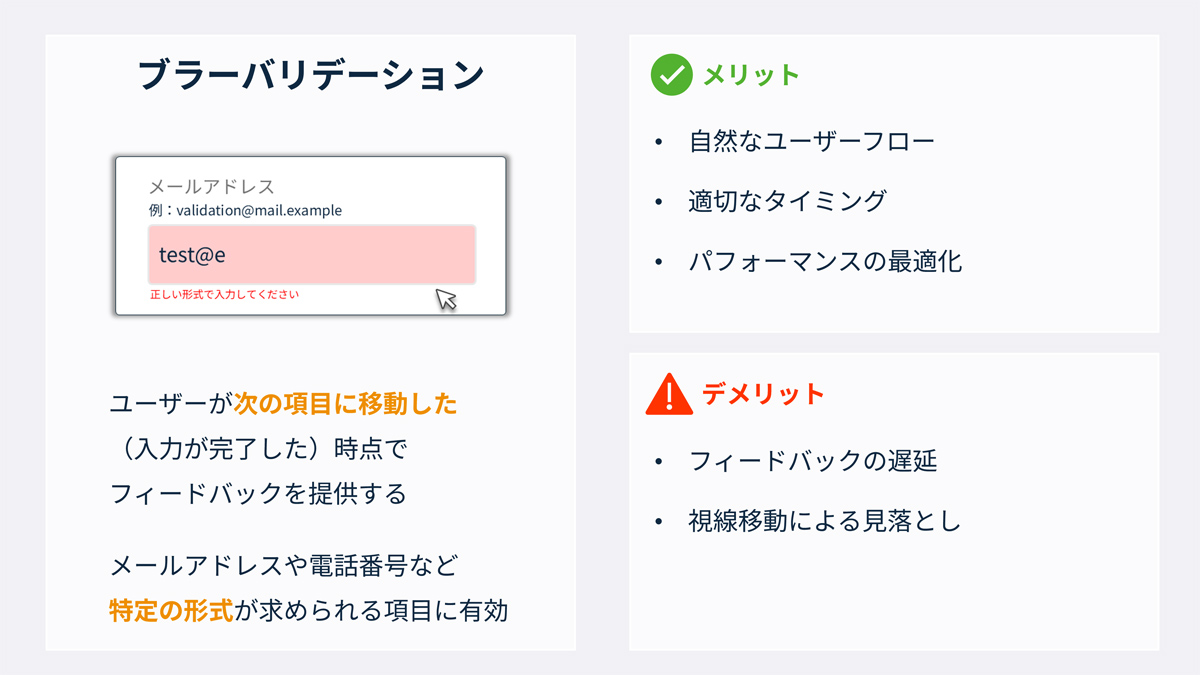
Task: Click the orange text 特定の形式
Action: pos(171,610)
